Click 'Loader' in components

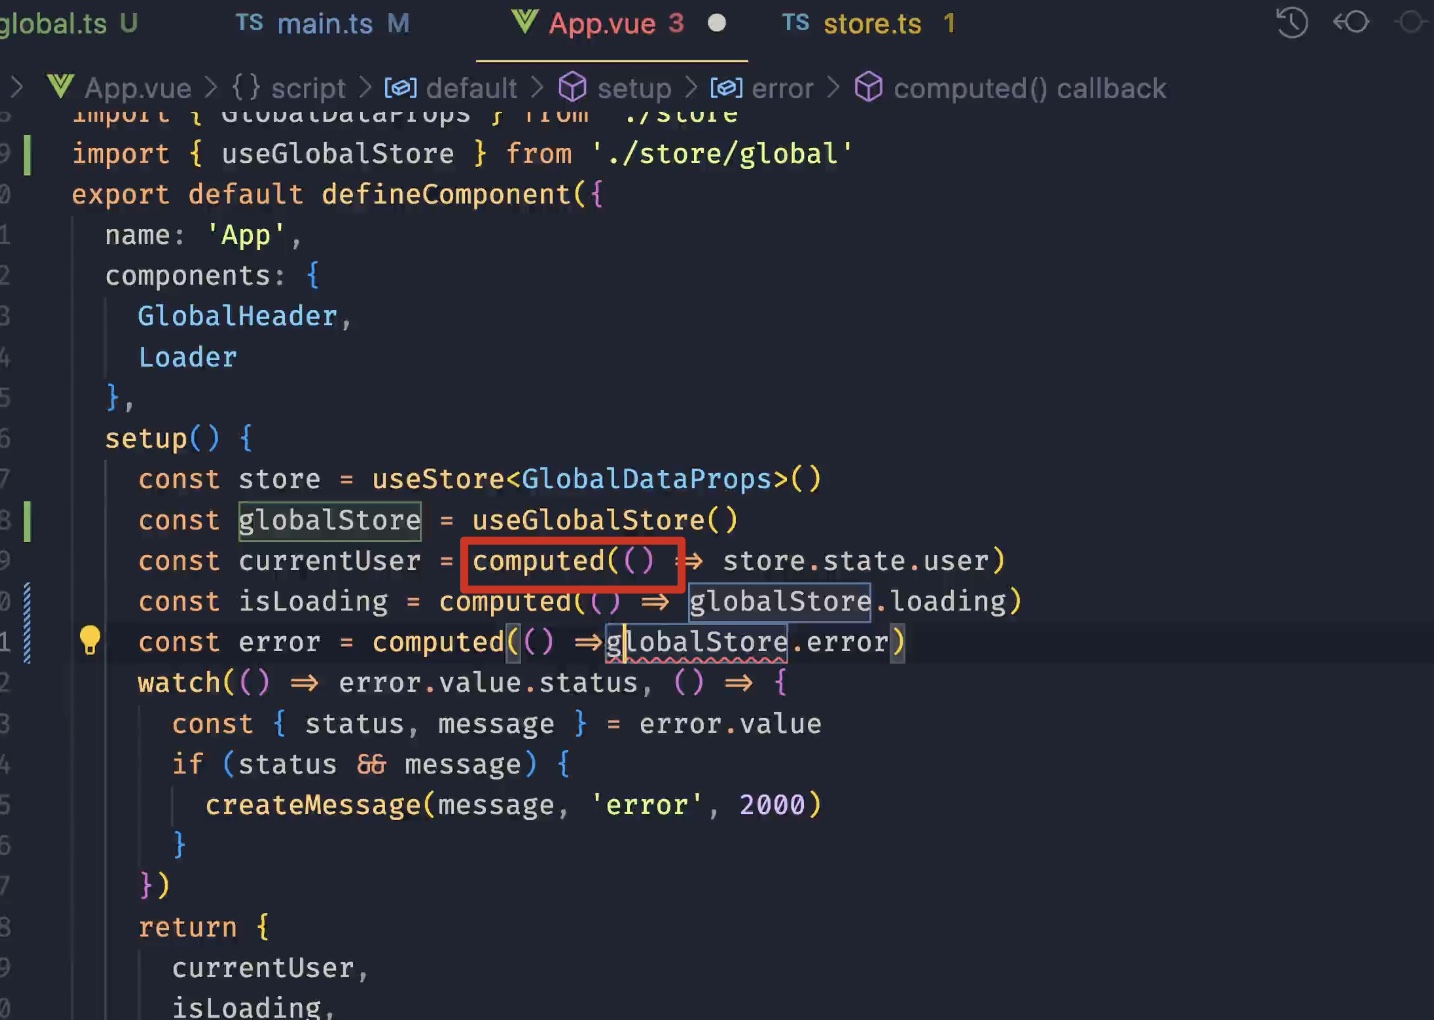[x=188, y=357]
